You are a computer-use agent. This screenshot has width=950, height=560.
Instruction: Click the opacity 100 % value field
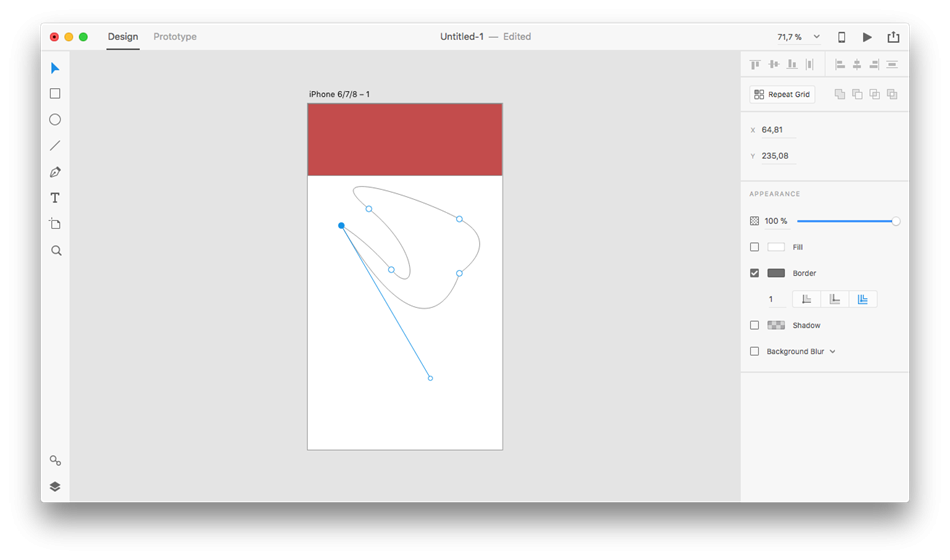[776, 221]
